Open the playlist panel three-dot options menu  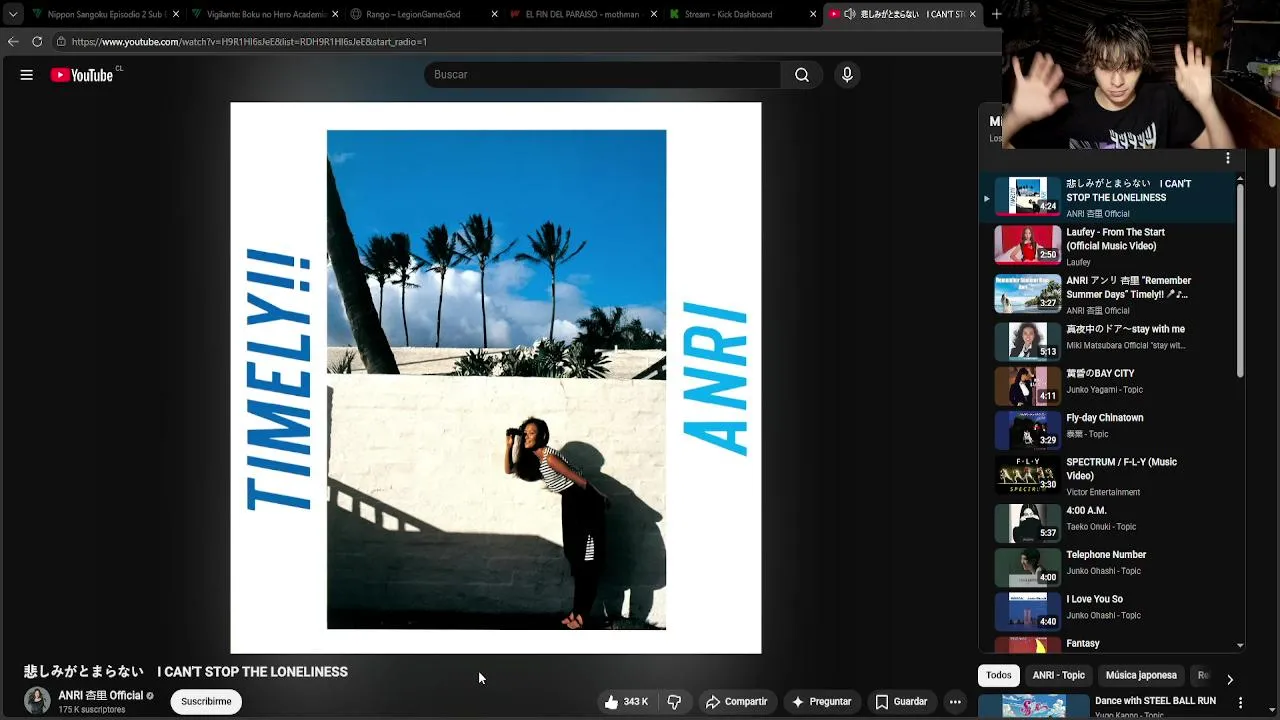pos(1228,158)
